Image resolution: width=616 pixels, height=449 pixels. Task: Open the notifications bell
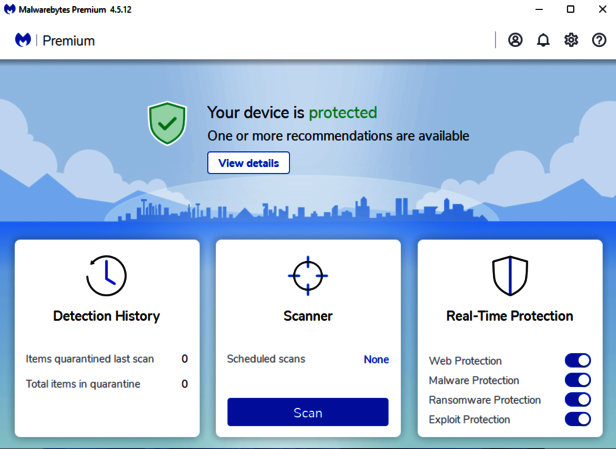pos(543,40)
